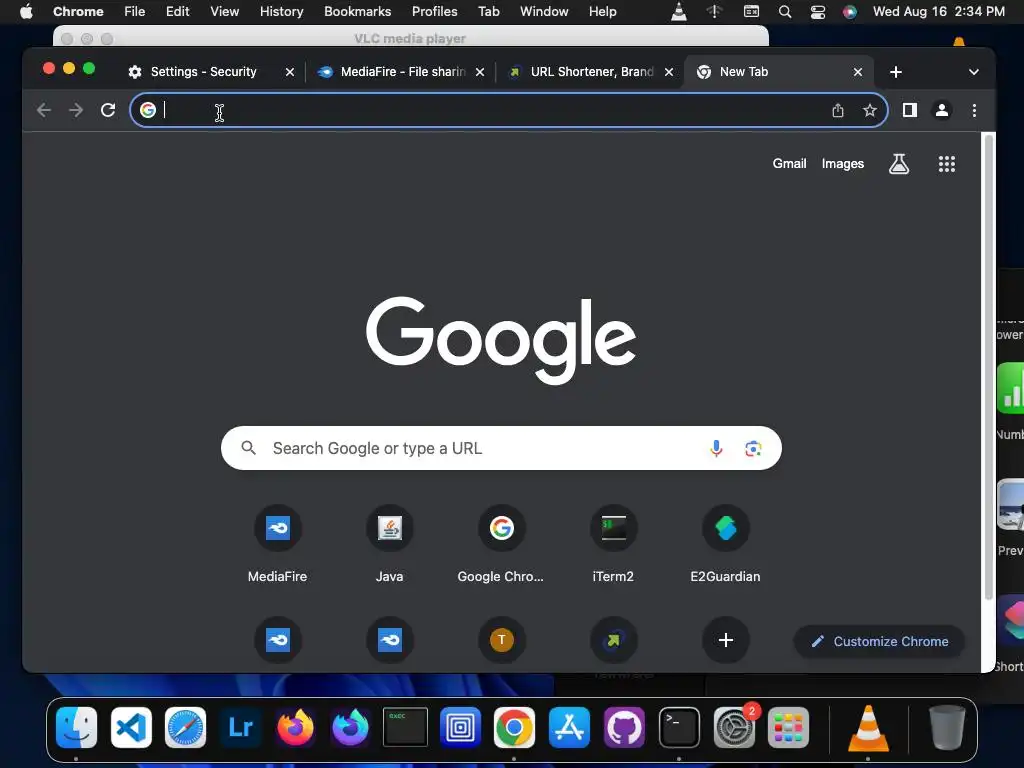
Task: Open the Bookmarks menu
Action: [357, 12]
